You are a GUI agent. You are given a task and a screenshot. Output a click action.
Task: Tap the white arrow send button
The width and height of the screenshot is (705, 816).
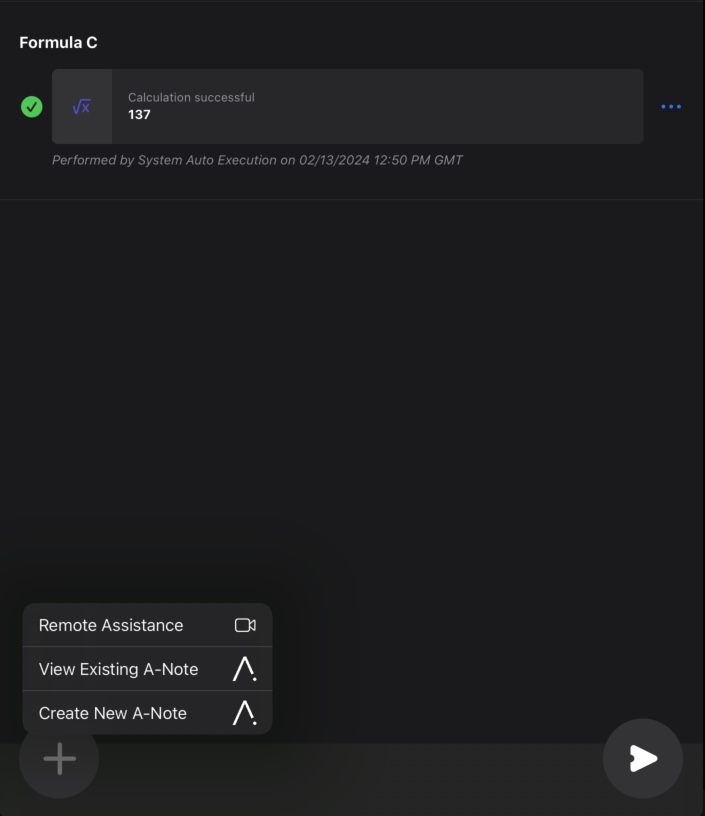pyautogui.click(x=643, y=758)
